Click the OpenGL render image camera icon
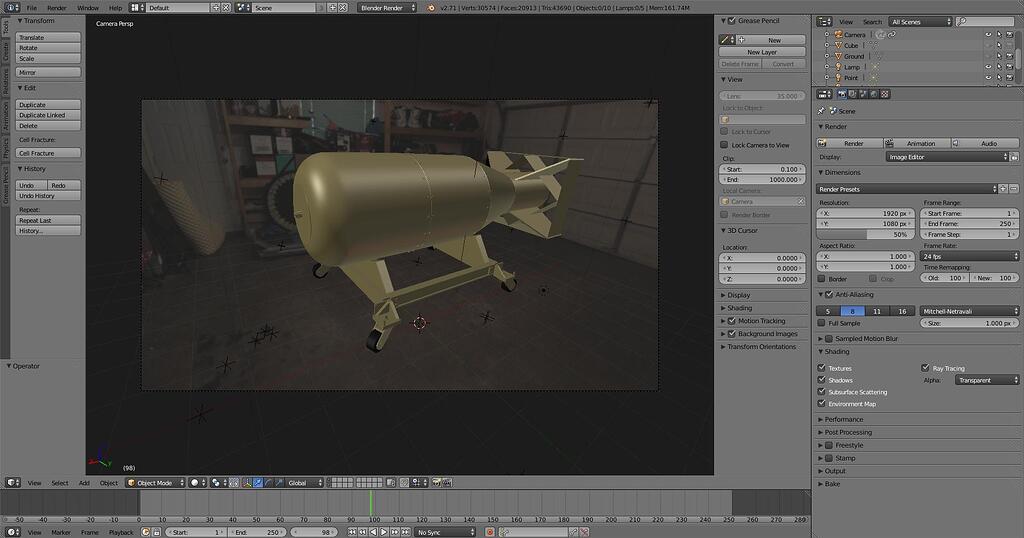The image size is (1024, 538). [436, 483]
